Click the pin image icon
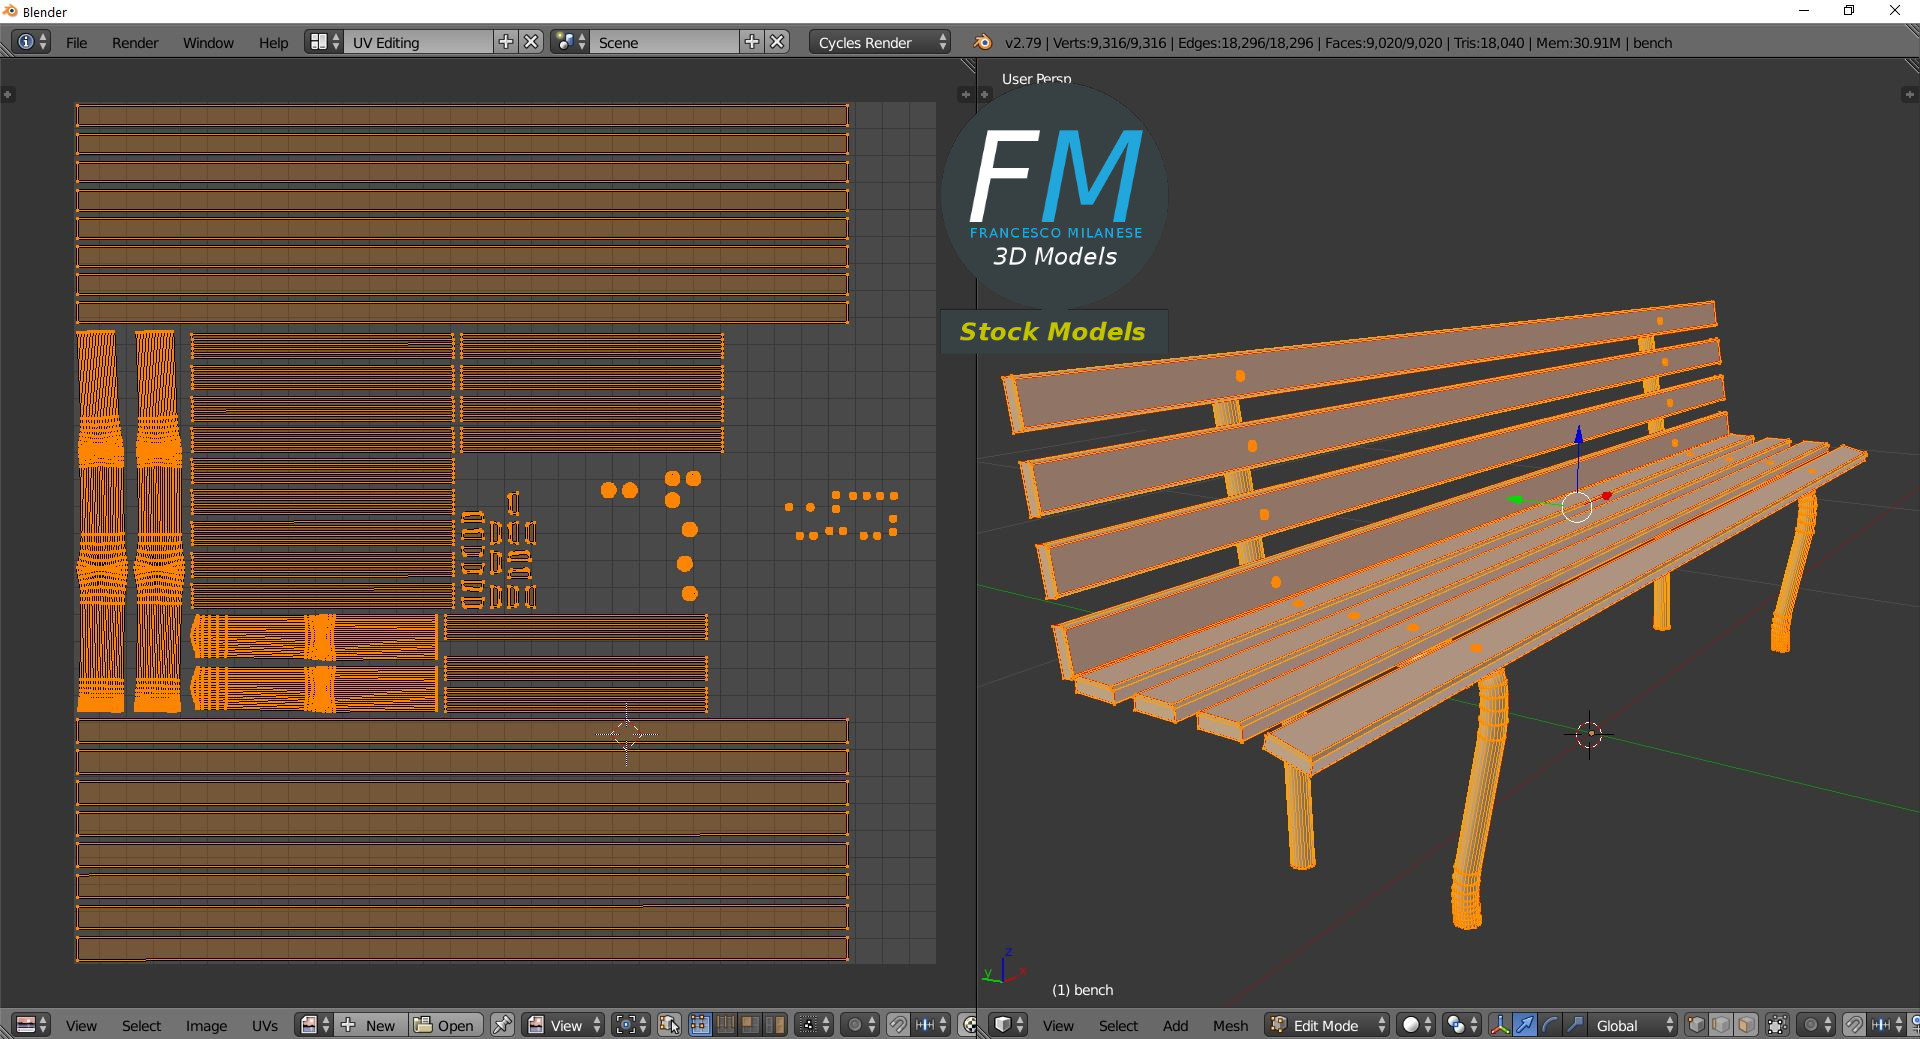 [x=502, y=1026]
